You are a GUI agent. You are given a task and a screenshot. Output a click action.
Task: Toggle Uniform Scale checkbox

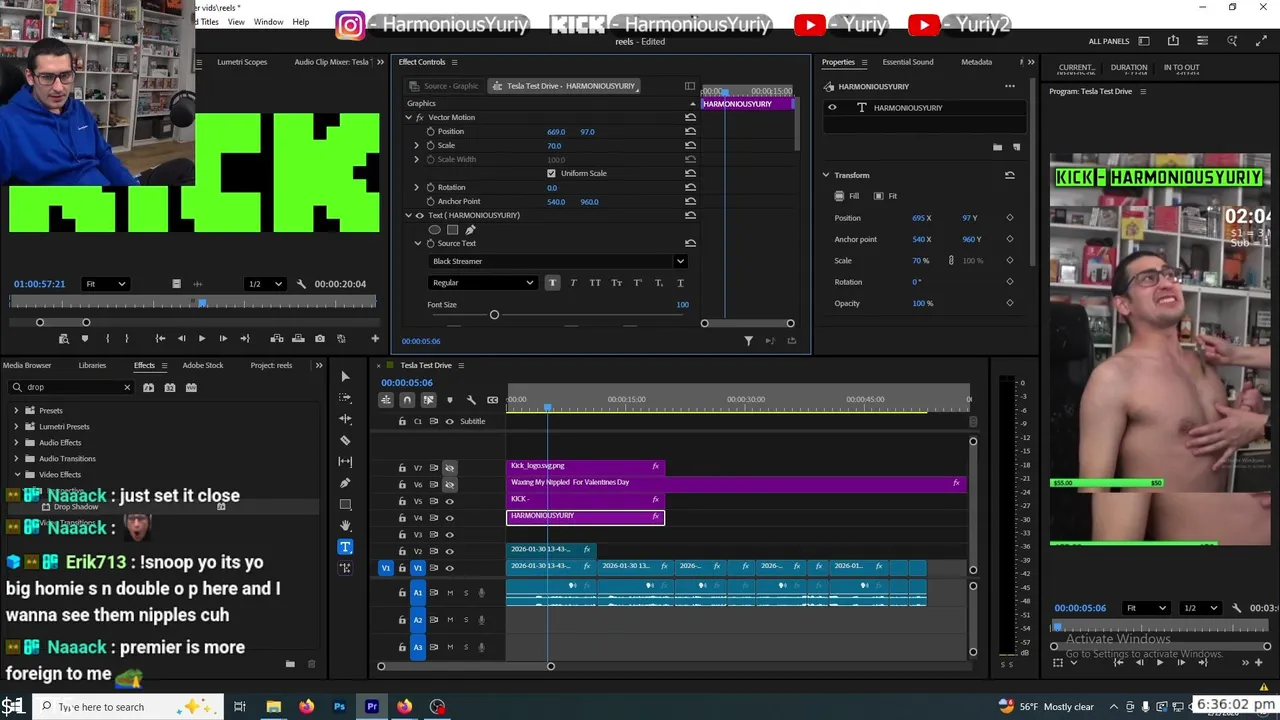[551, 173]
